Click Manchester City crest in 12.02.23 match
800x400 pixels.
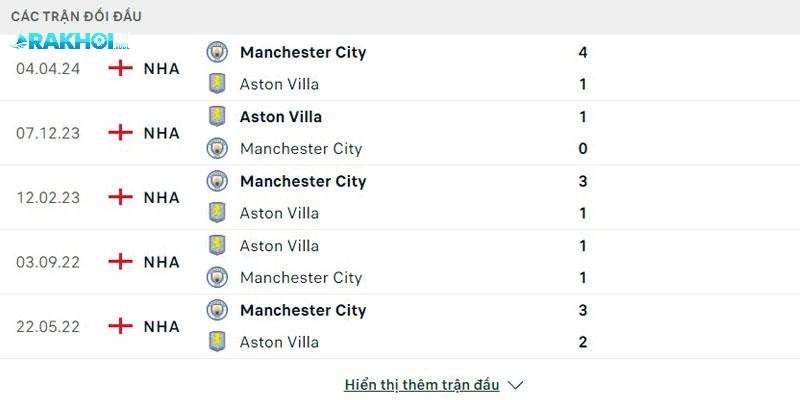click(217, 181)
